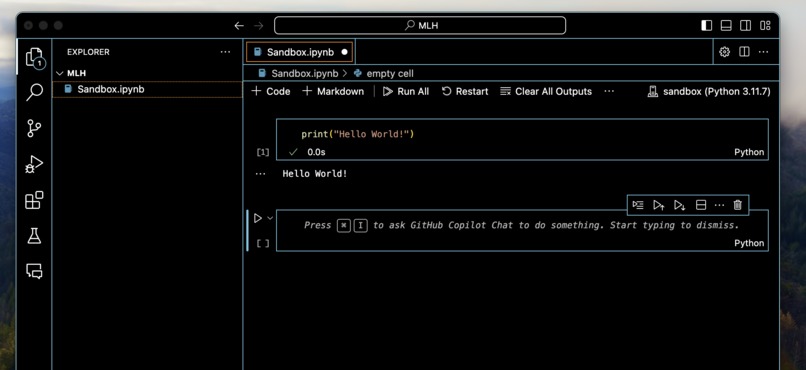The image size is (806, 370).
Task: Open the Search view in activity bar
Action: [34, 92]
